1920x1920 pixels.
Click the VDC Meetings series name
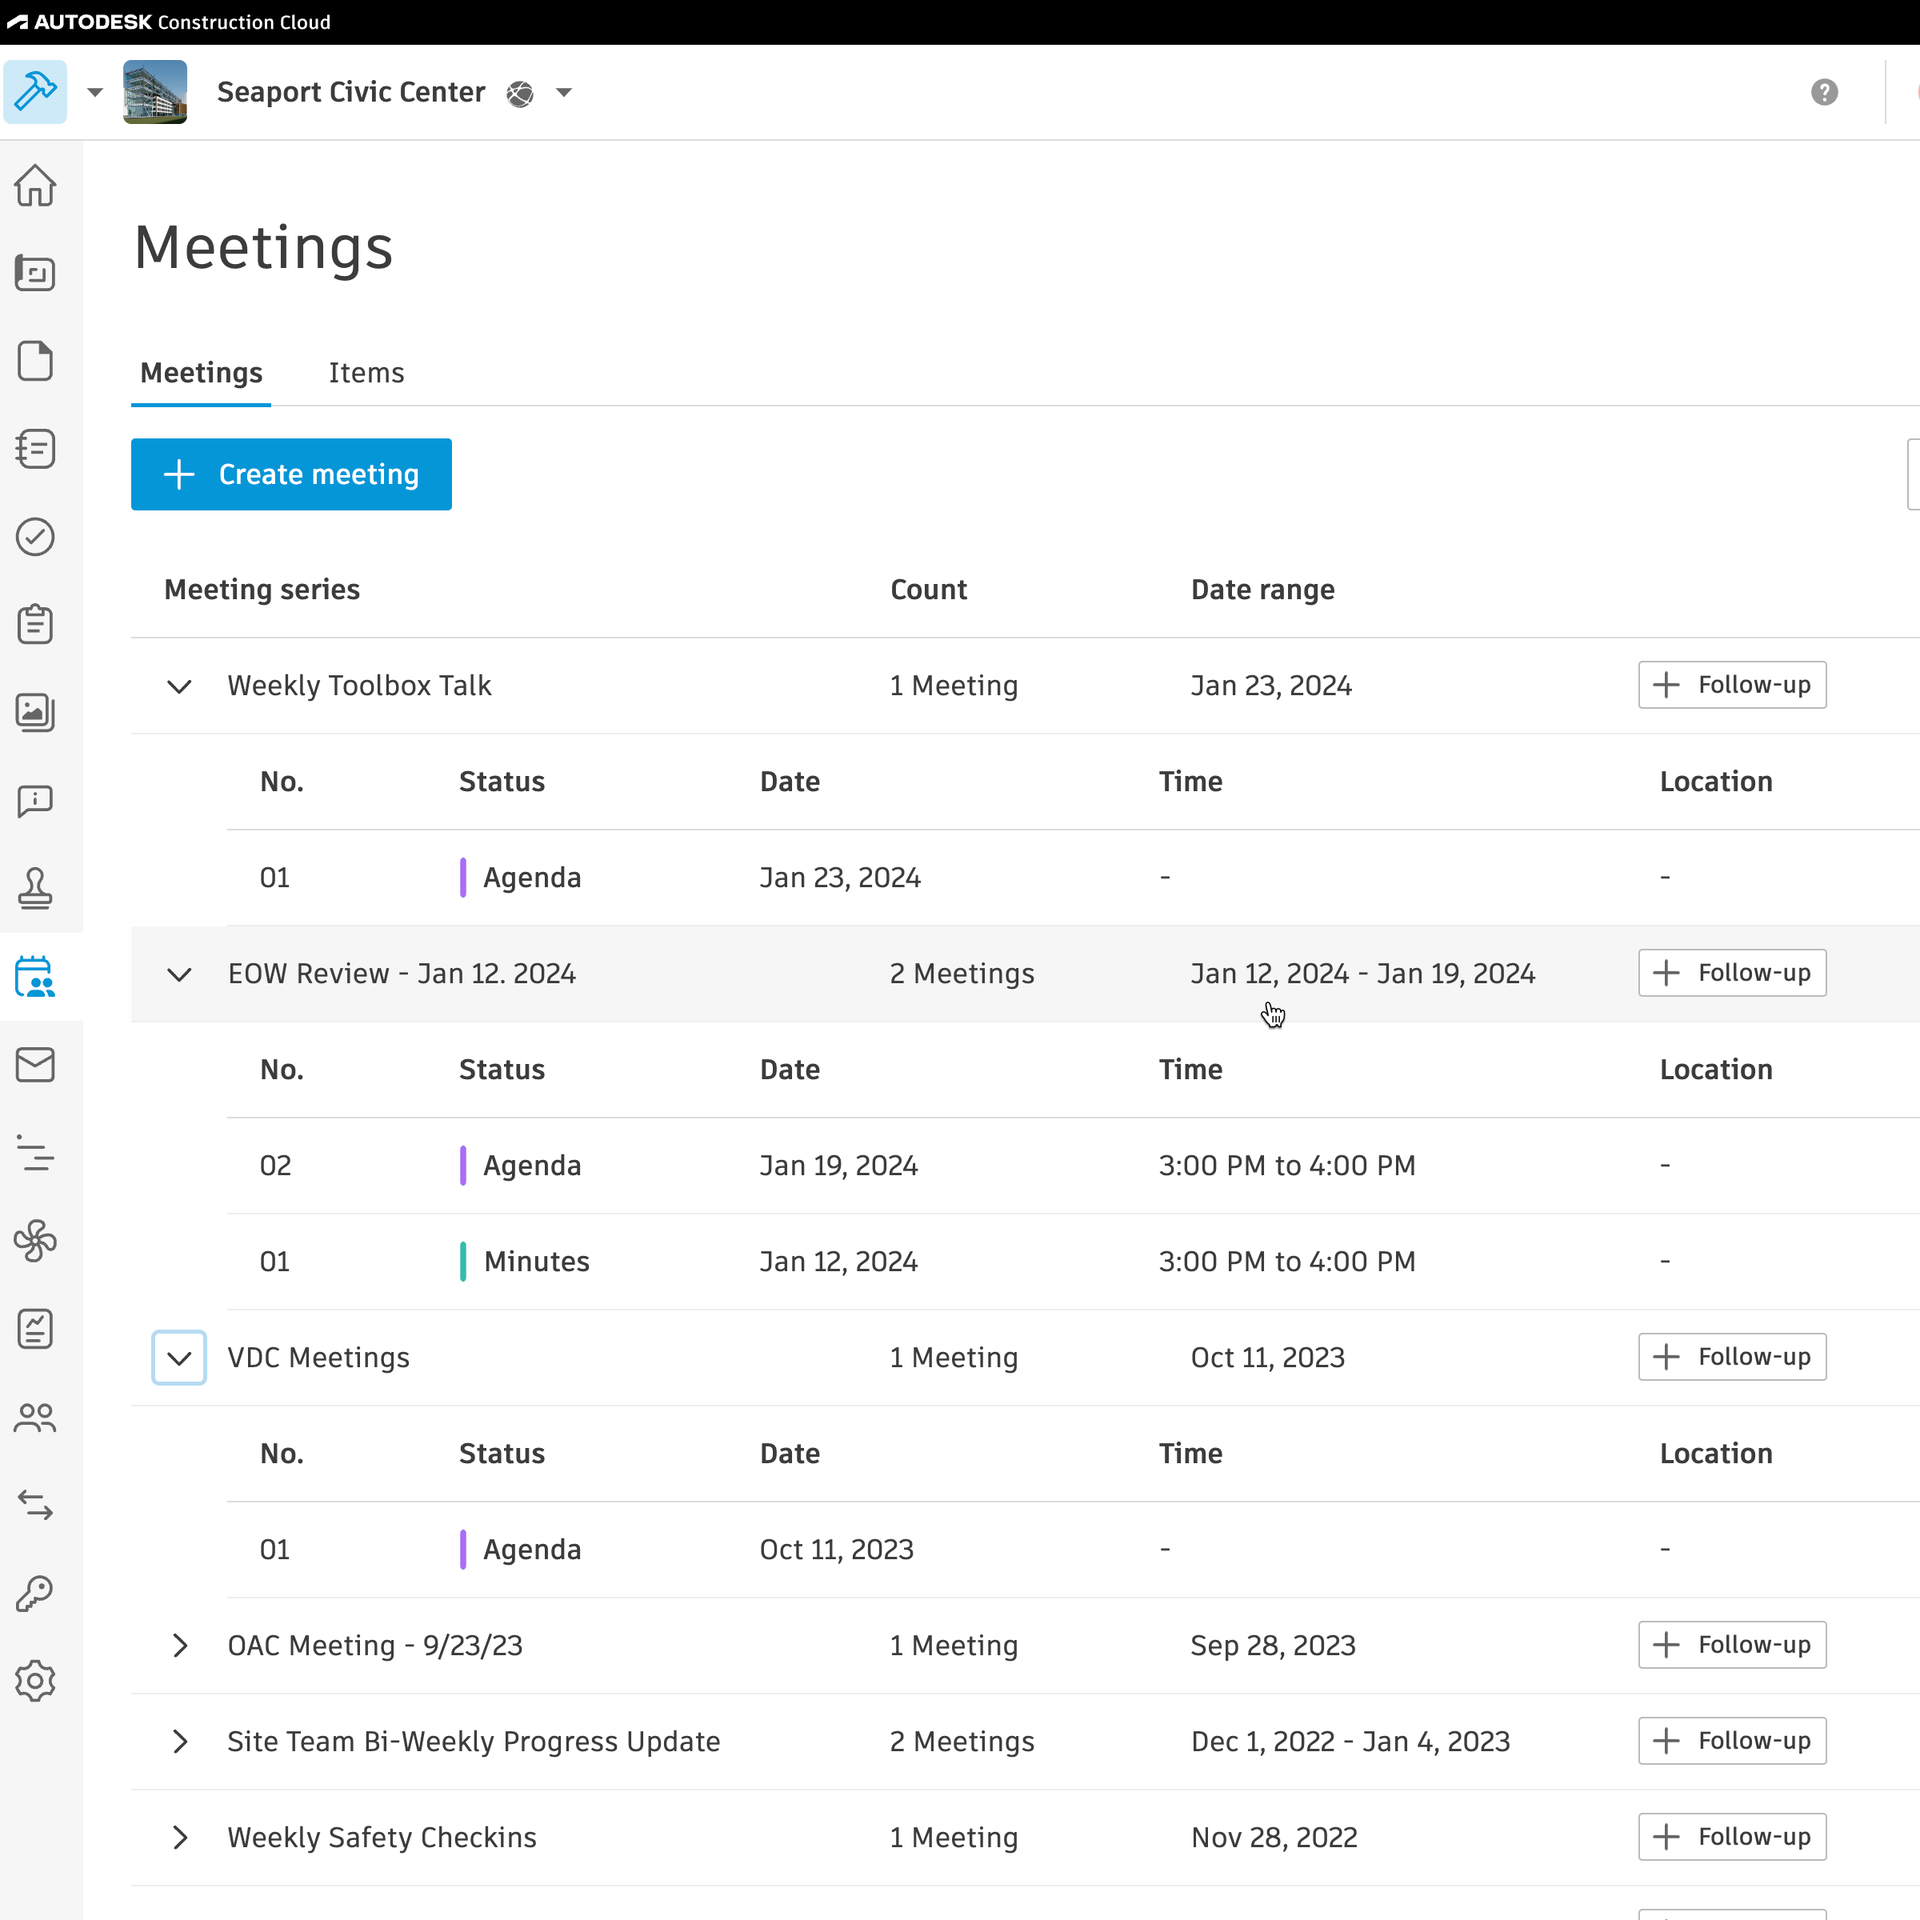click(x=318, y=1358)
